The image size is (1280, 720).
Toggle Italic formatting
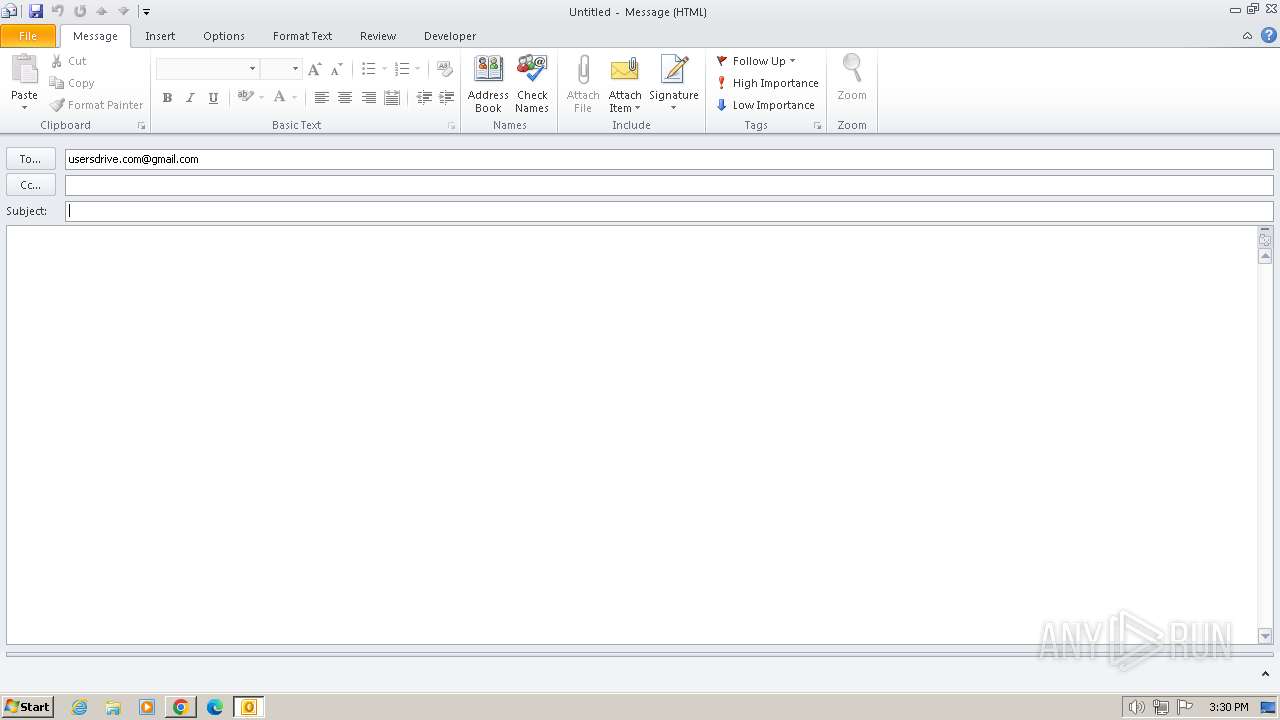pyautogui.click(x=190, y=98)
